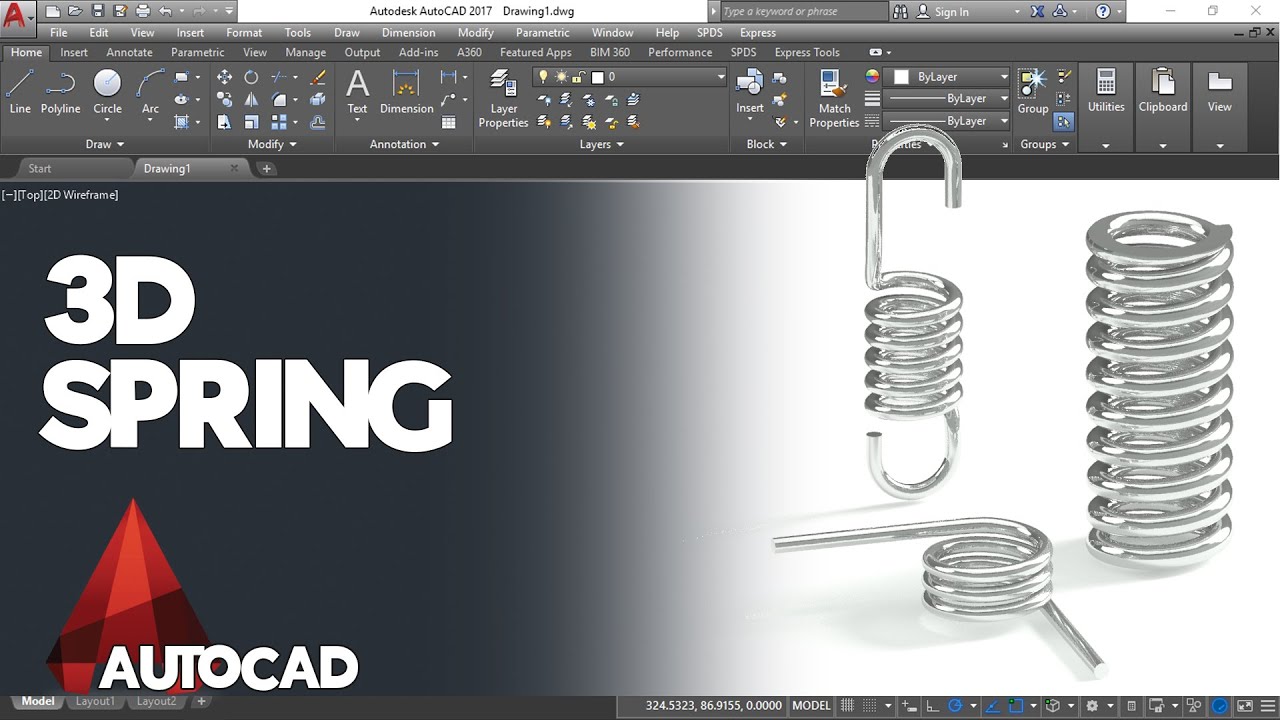Expand the Modify panel
Image resolution: width=1280 pixels, height=720 pixels.
pyautogui.click(x=272, y=144)
